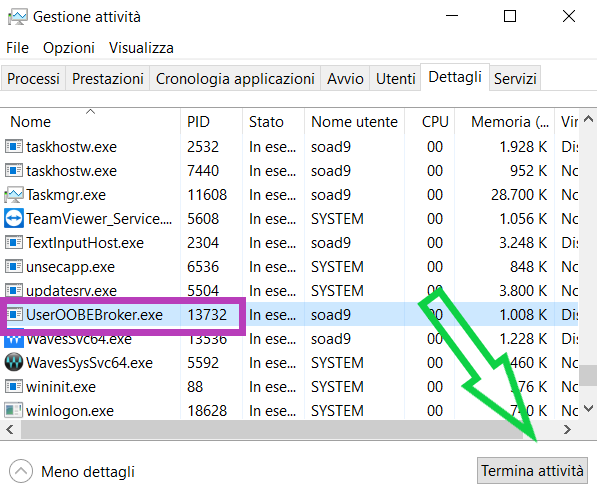Image resolution: width=597 pixels, height=500 pixels.
Task: Click the winlogon.exe process icon
Action: 14,411
